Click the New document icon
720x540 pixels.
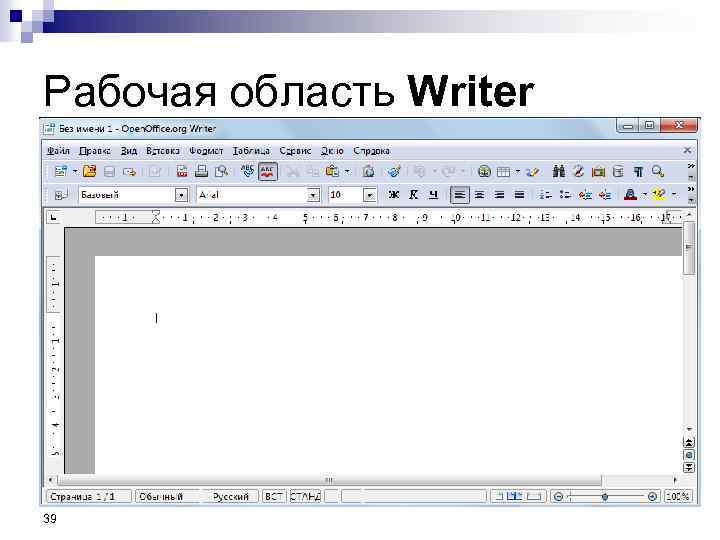[x=60, y=172]
